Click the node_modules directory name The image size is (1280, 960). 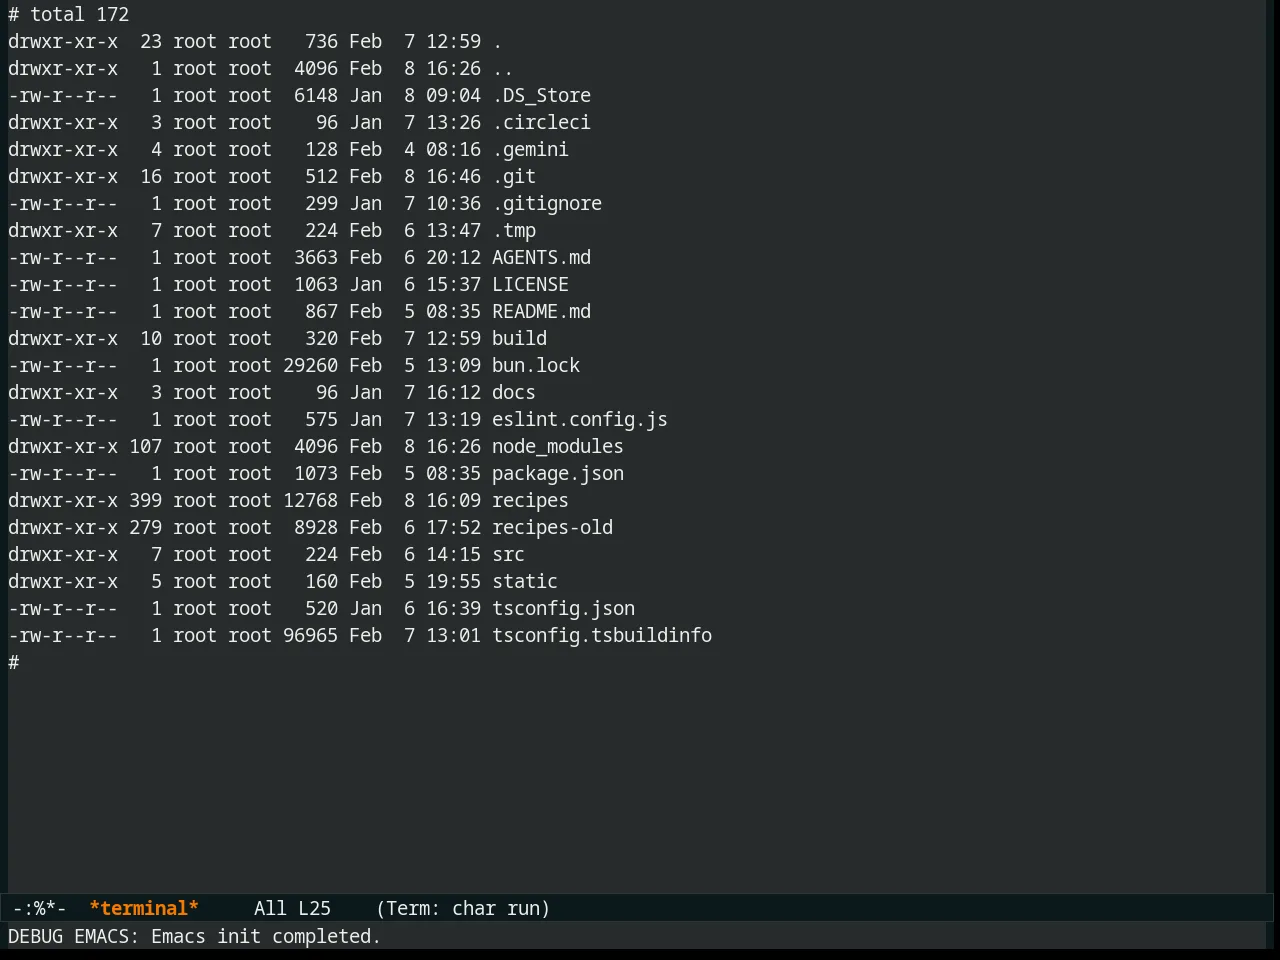coord(558,447)
